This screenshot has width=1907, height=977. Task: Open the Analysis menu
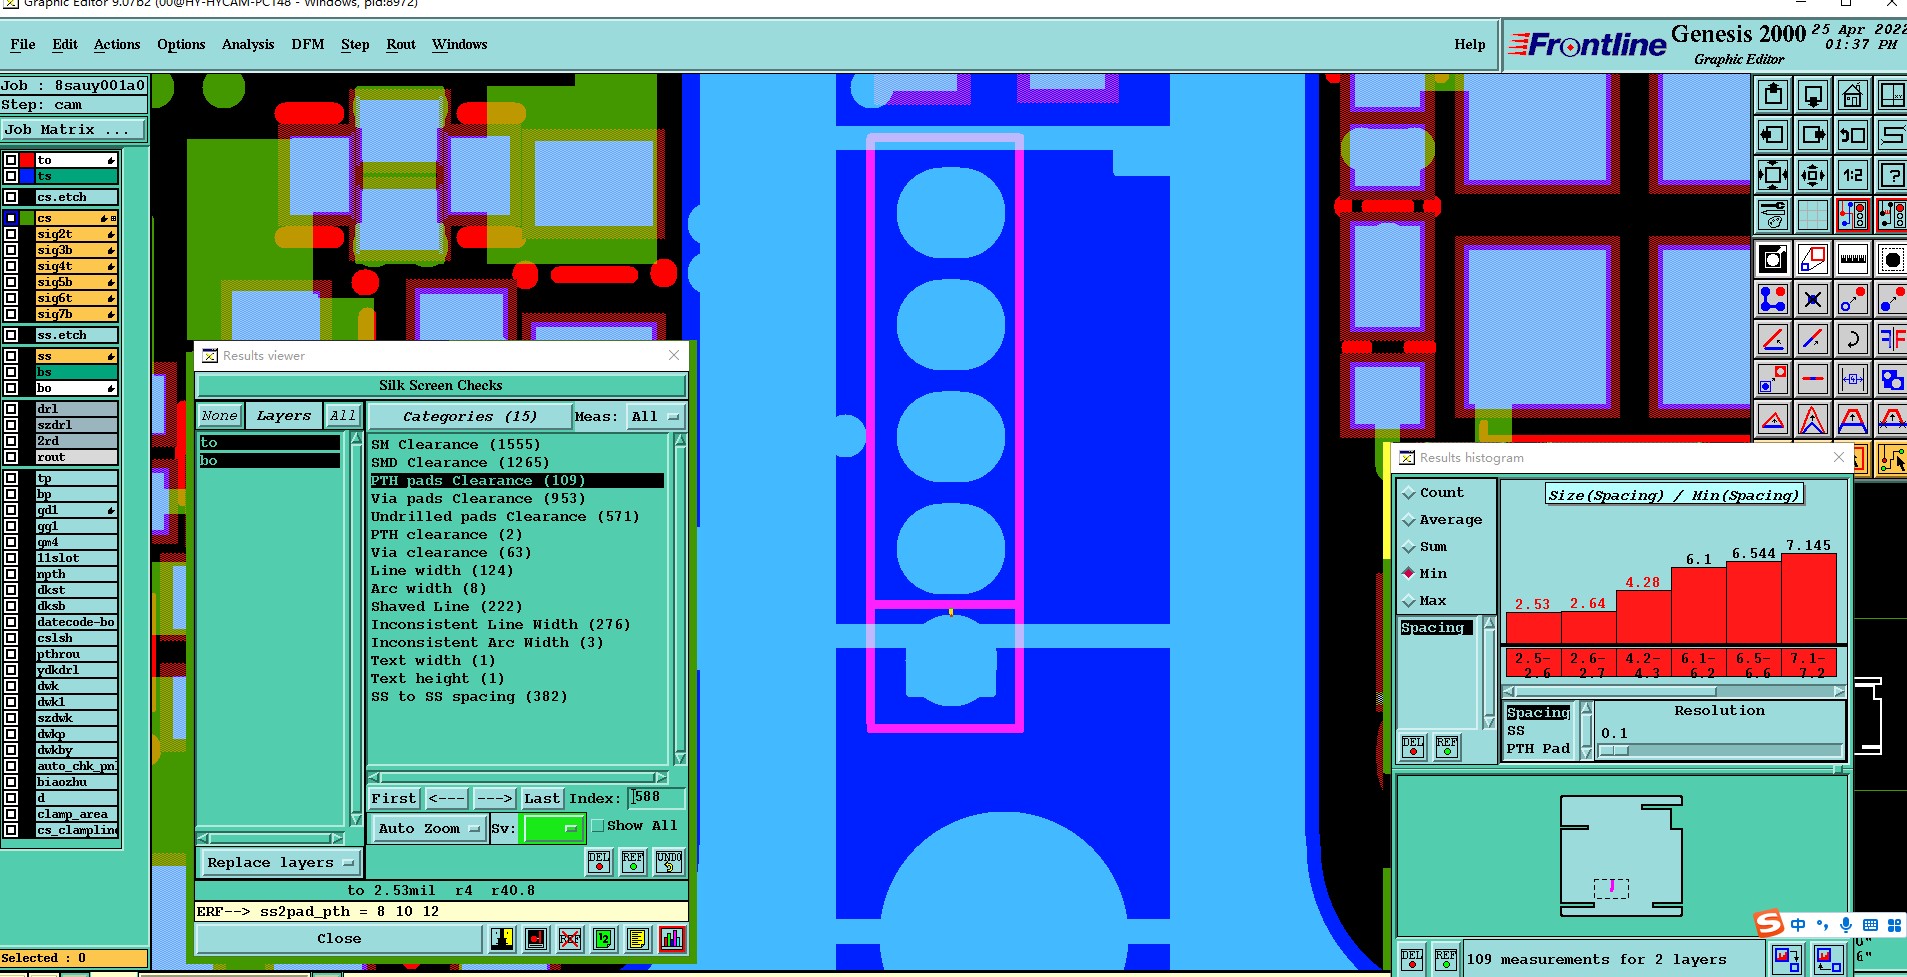coord(248,45)
